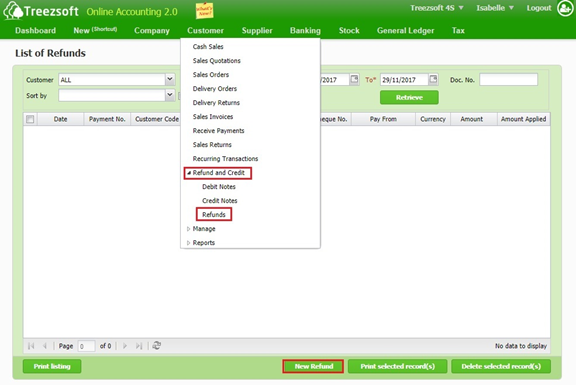576x385 pixels.
Task: Select Recurring Transactions menu entry
Action: click(226, 159)
